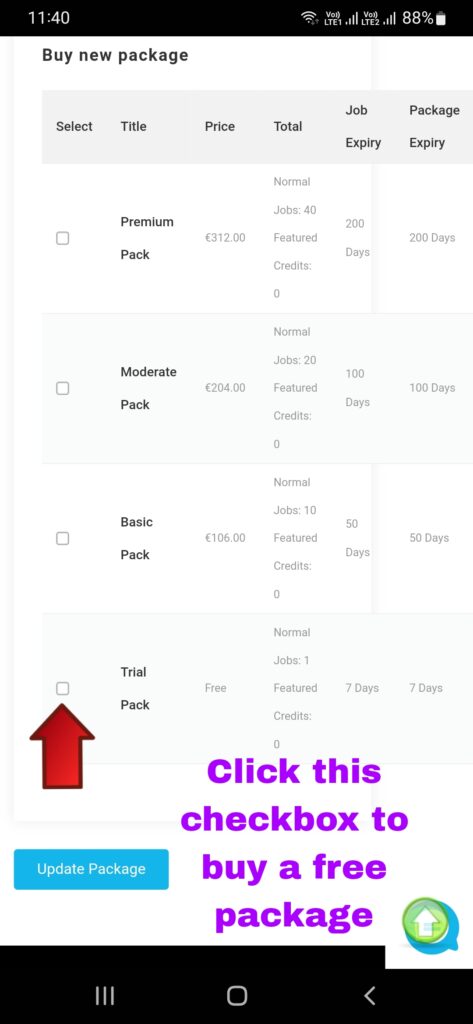The image size is (473, 1024).
Task: Tap the 11:40 clock in status bar
Action: coord(49,18)
